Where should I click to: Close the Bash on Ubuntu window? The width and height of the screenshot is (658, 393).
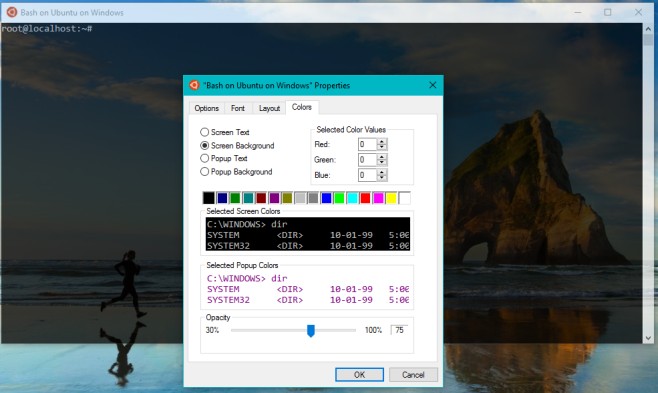[638, 12]
